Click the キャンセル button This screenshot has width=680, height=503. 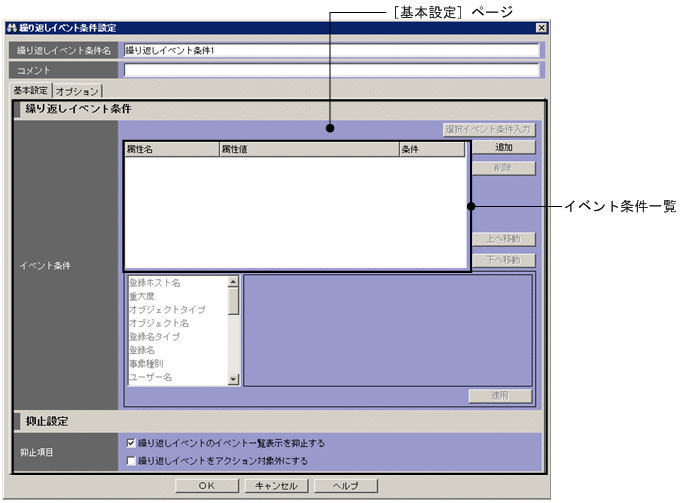(276, 486)
